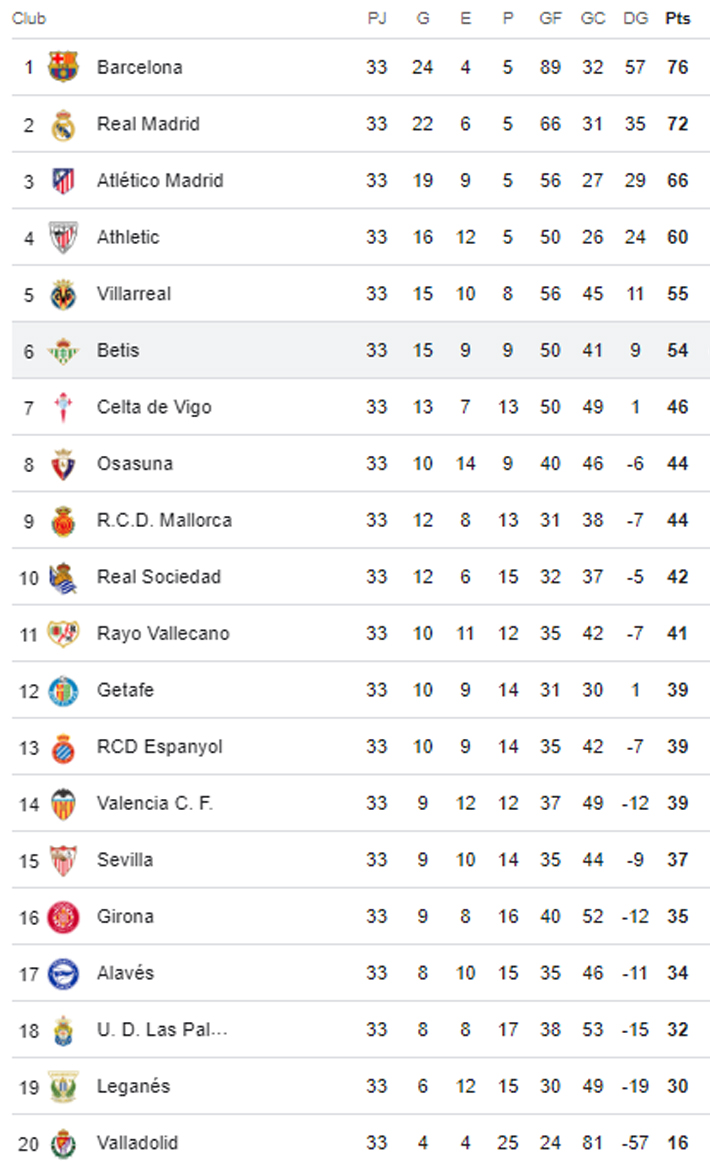
Task: Click the Valencia C. F. bat crest
Action: 63,803
